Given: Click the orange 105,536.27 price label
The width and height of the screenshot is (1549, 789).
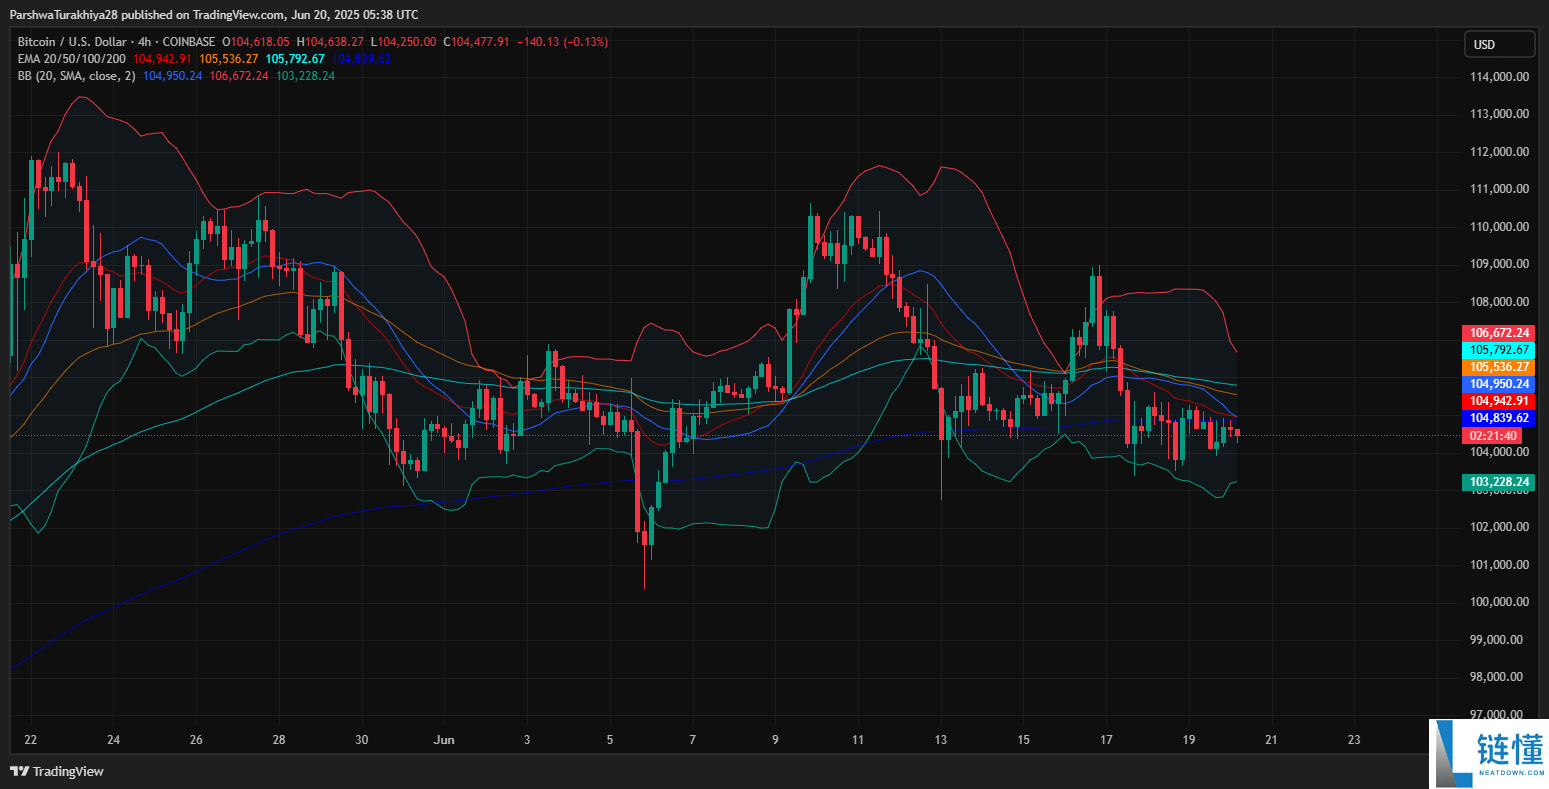Looking at the screenshot, I should pyautogui.click(x=1497, y=367).
